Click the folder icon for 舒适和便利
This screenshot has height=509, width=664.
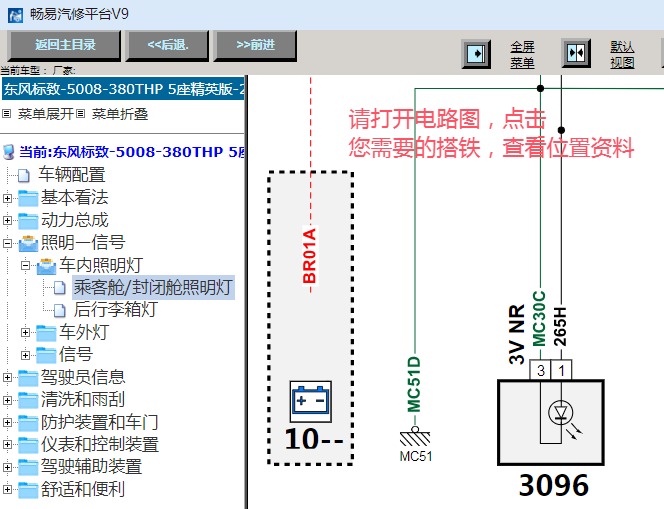pos(28,490)
